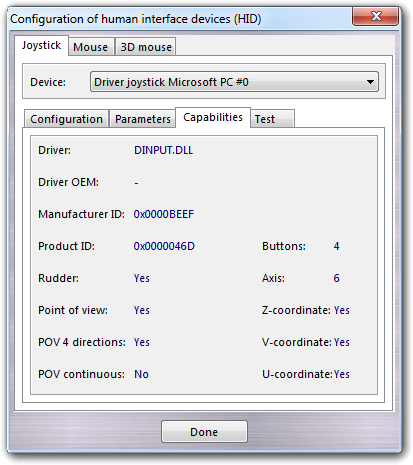This screenshot has height=465, width=413.
Task: Open the 3D mouse tab
Action: coord(146,47)
